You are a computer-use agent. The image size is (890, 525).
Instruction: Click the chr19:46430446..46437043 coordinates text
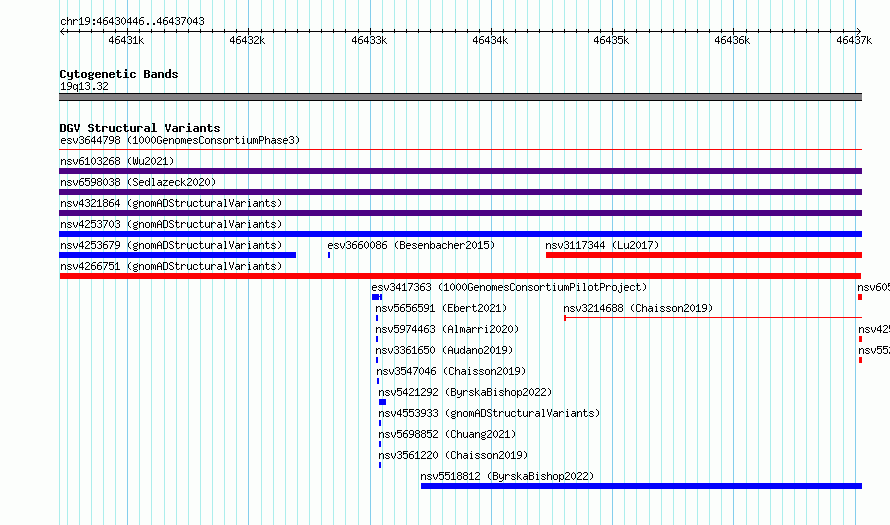132,22
